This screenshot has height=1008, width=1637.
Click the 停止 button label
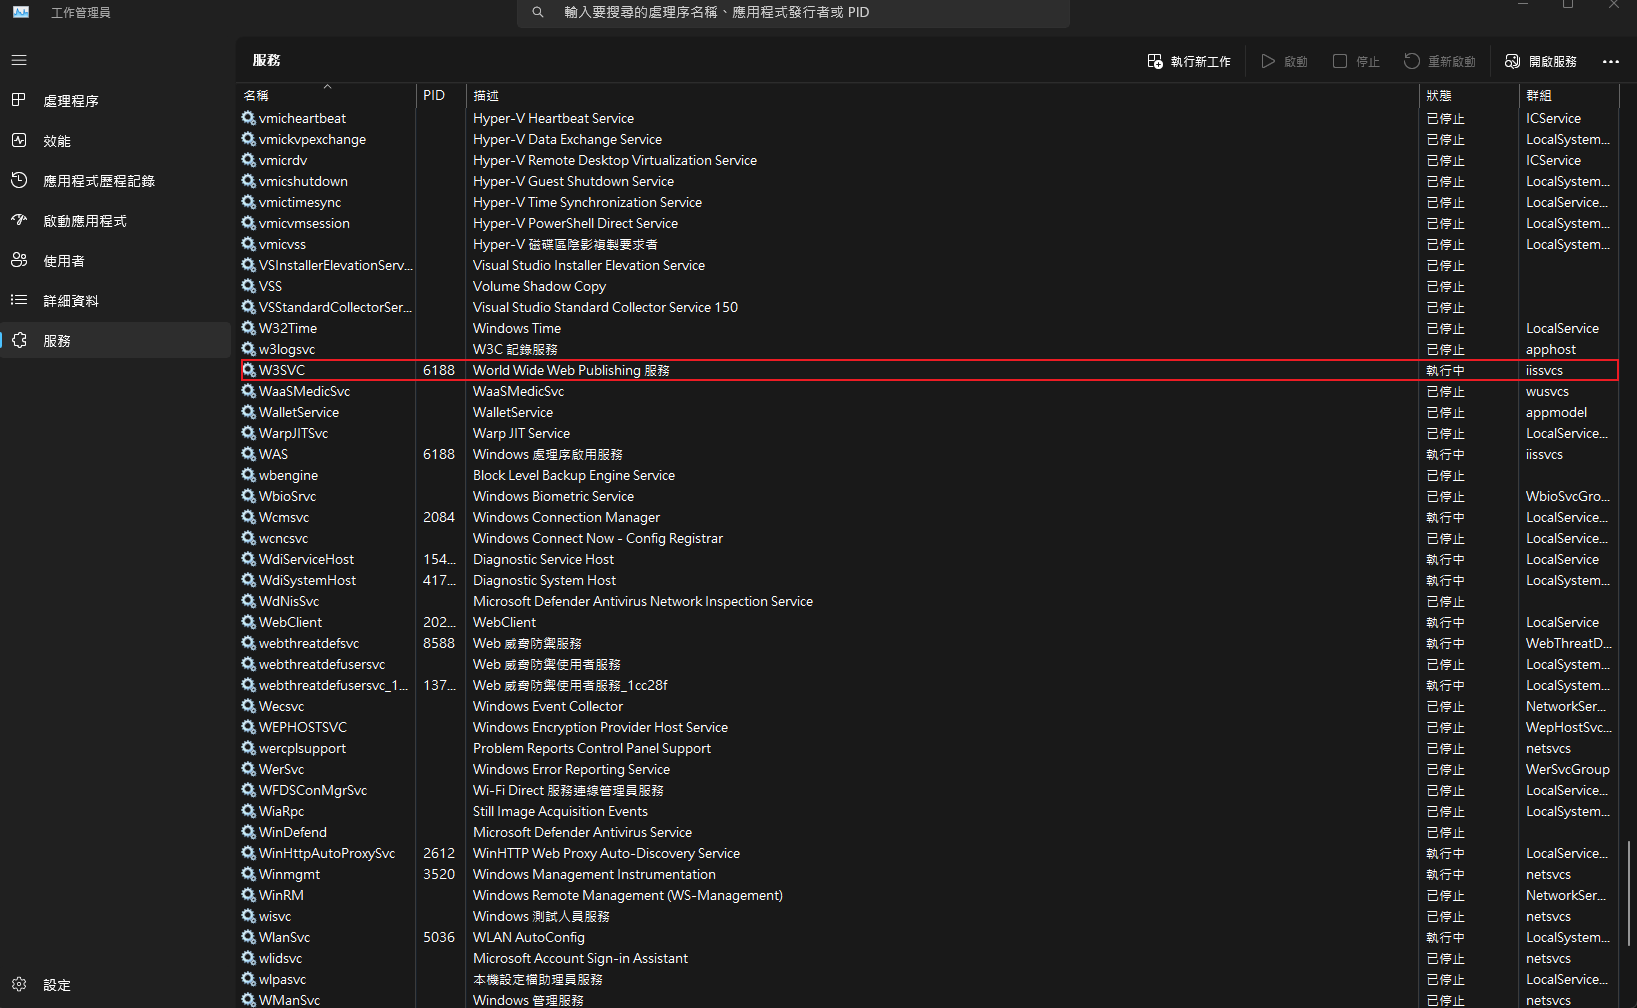tap(1367, 62)
